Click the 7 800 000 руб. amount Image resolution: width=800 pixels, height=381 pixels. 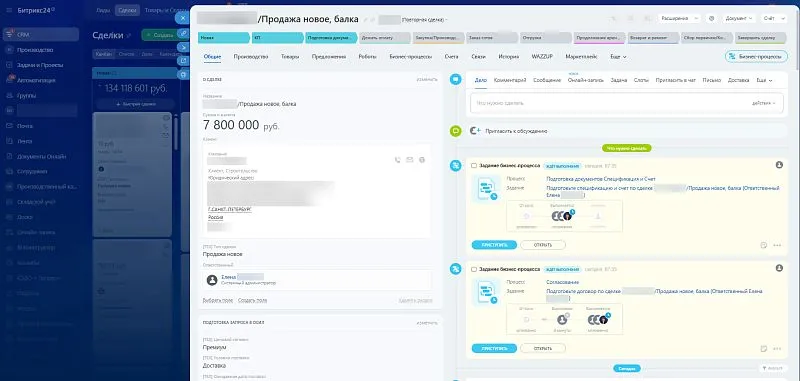coord(241,125)
